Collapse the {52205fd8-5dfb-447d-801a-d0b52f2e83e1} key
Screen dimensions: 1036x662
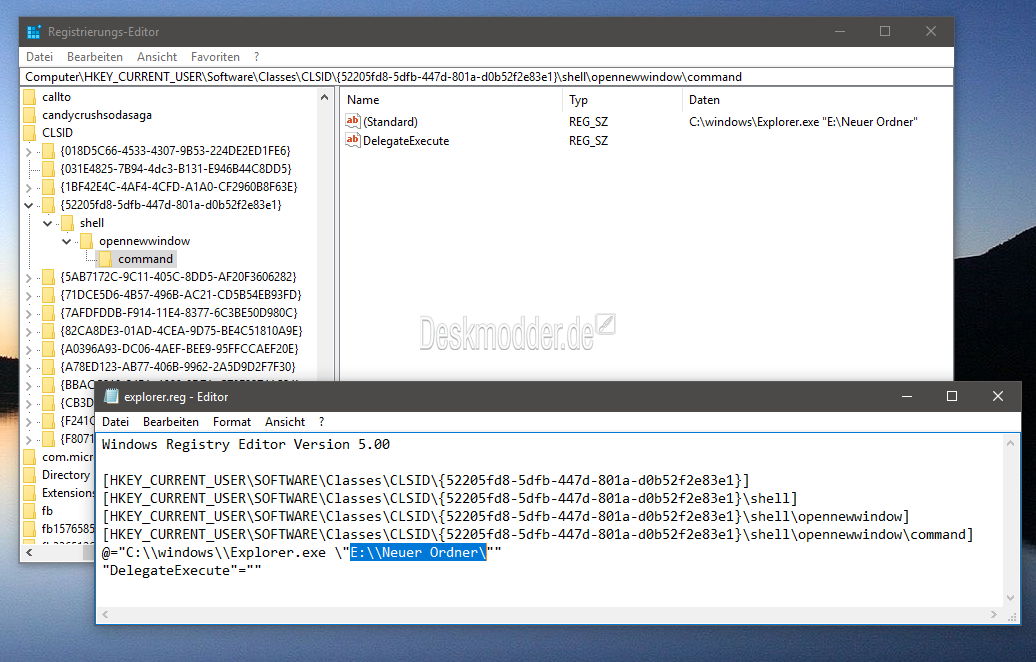pos(28,205)
